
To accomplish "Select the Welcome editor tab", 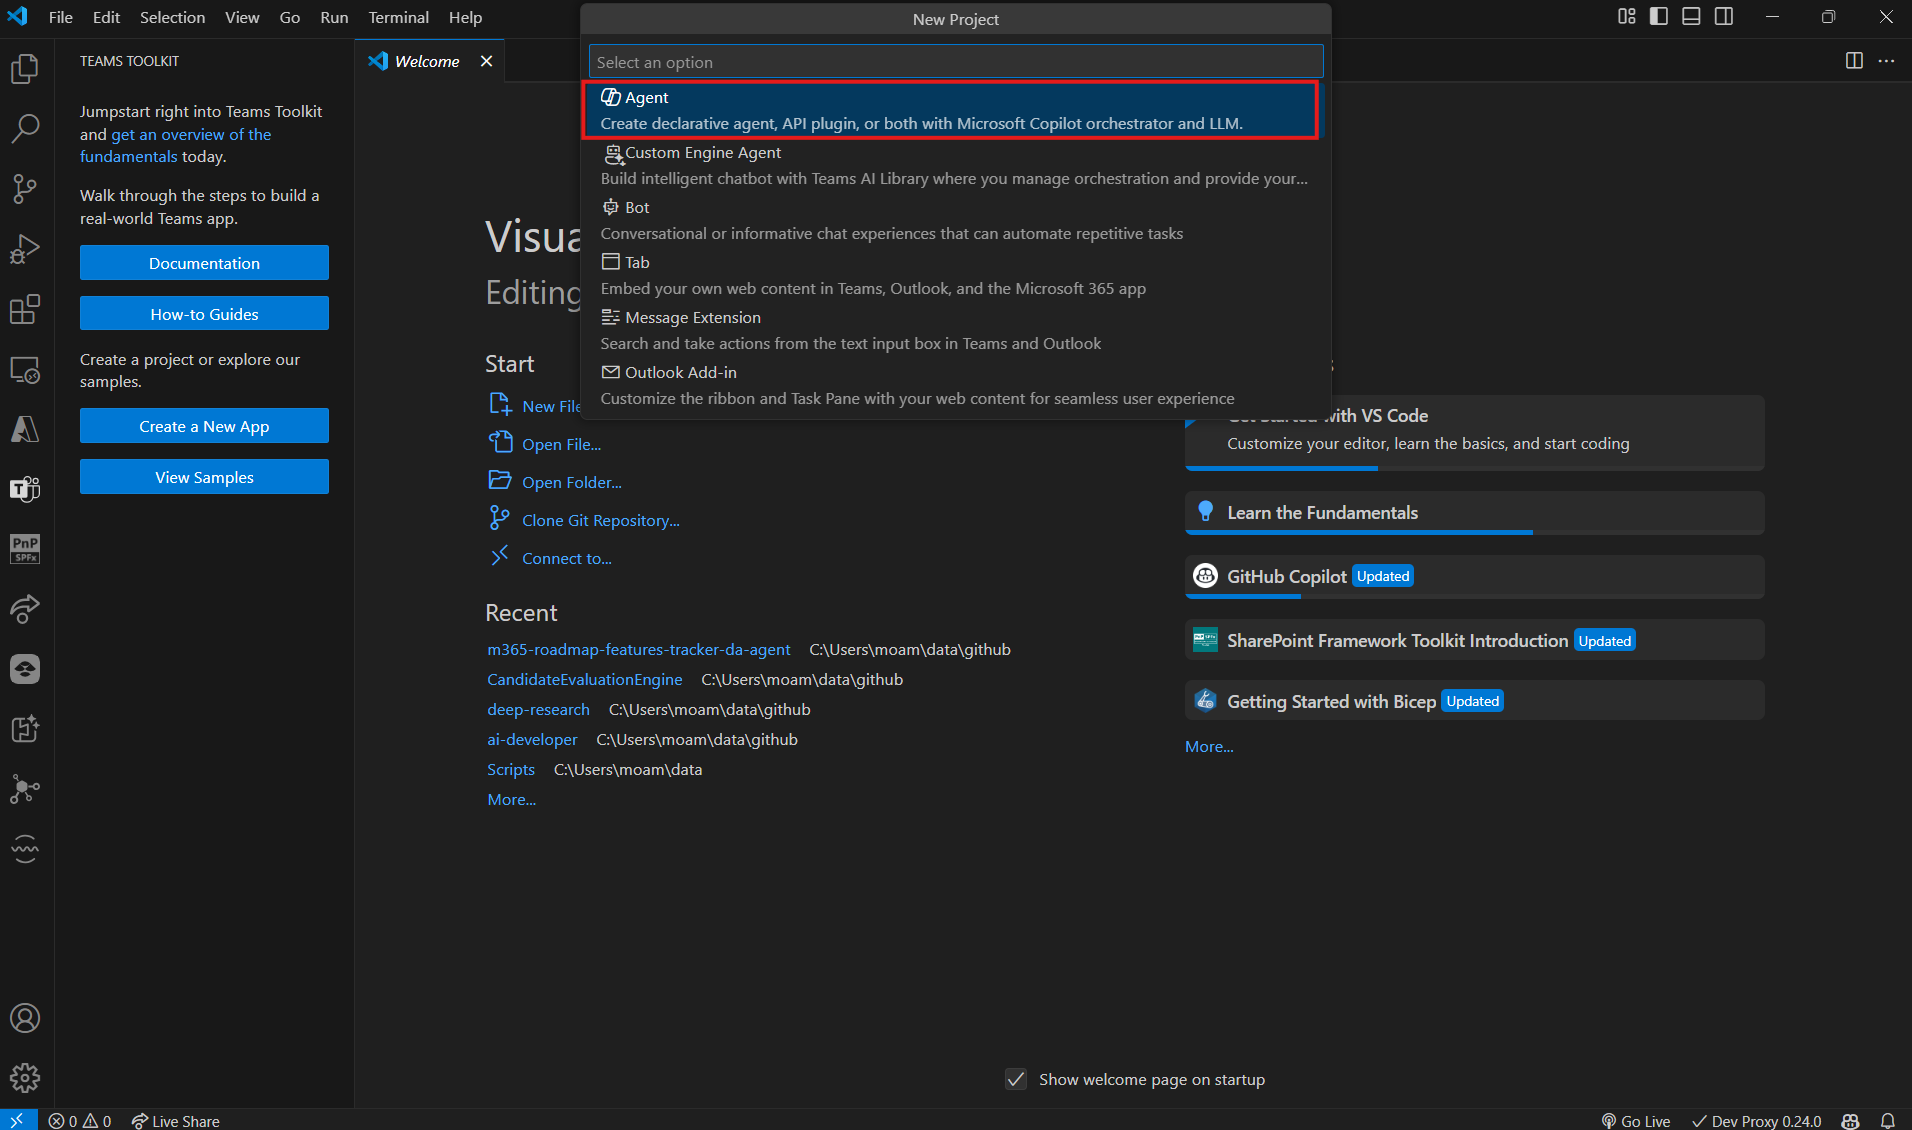I will (430, 61).
